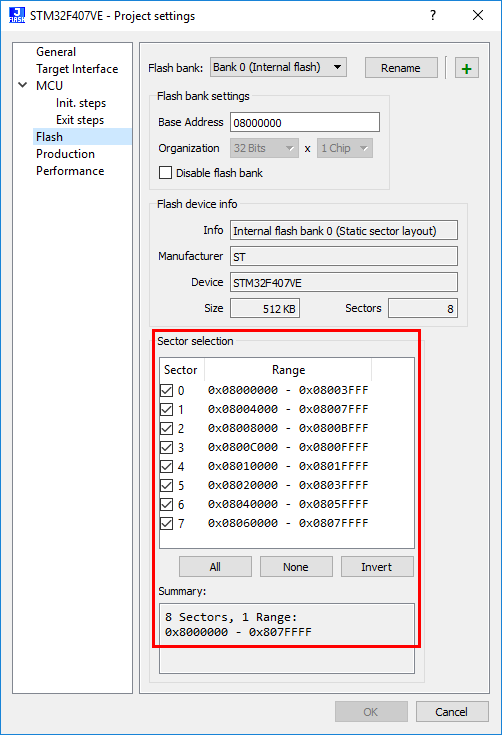Open the Flash bank dropdown

(x=278, y=68)
